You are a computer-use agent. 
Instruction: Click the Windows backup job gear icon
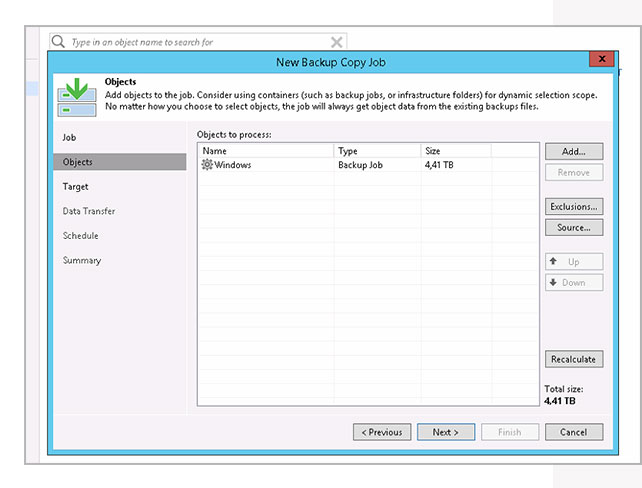[207, 165]
